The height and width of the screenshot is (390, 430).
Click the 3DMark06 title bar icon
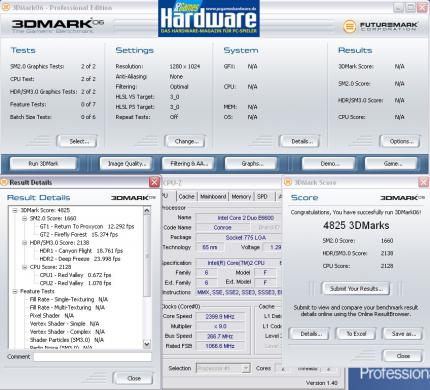point(6,7)
